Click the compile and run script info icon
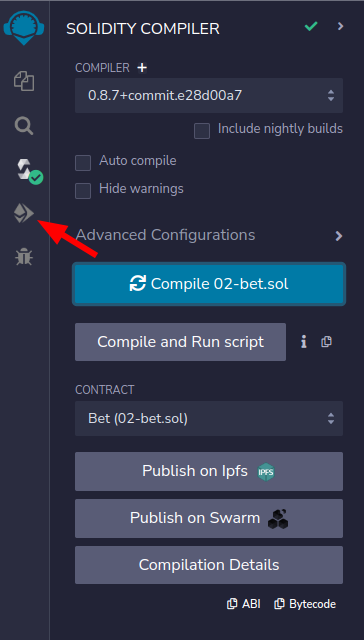Viewport: 364px width, 640px height. [303, 342]
